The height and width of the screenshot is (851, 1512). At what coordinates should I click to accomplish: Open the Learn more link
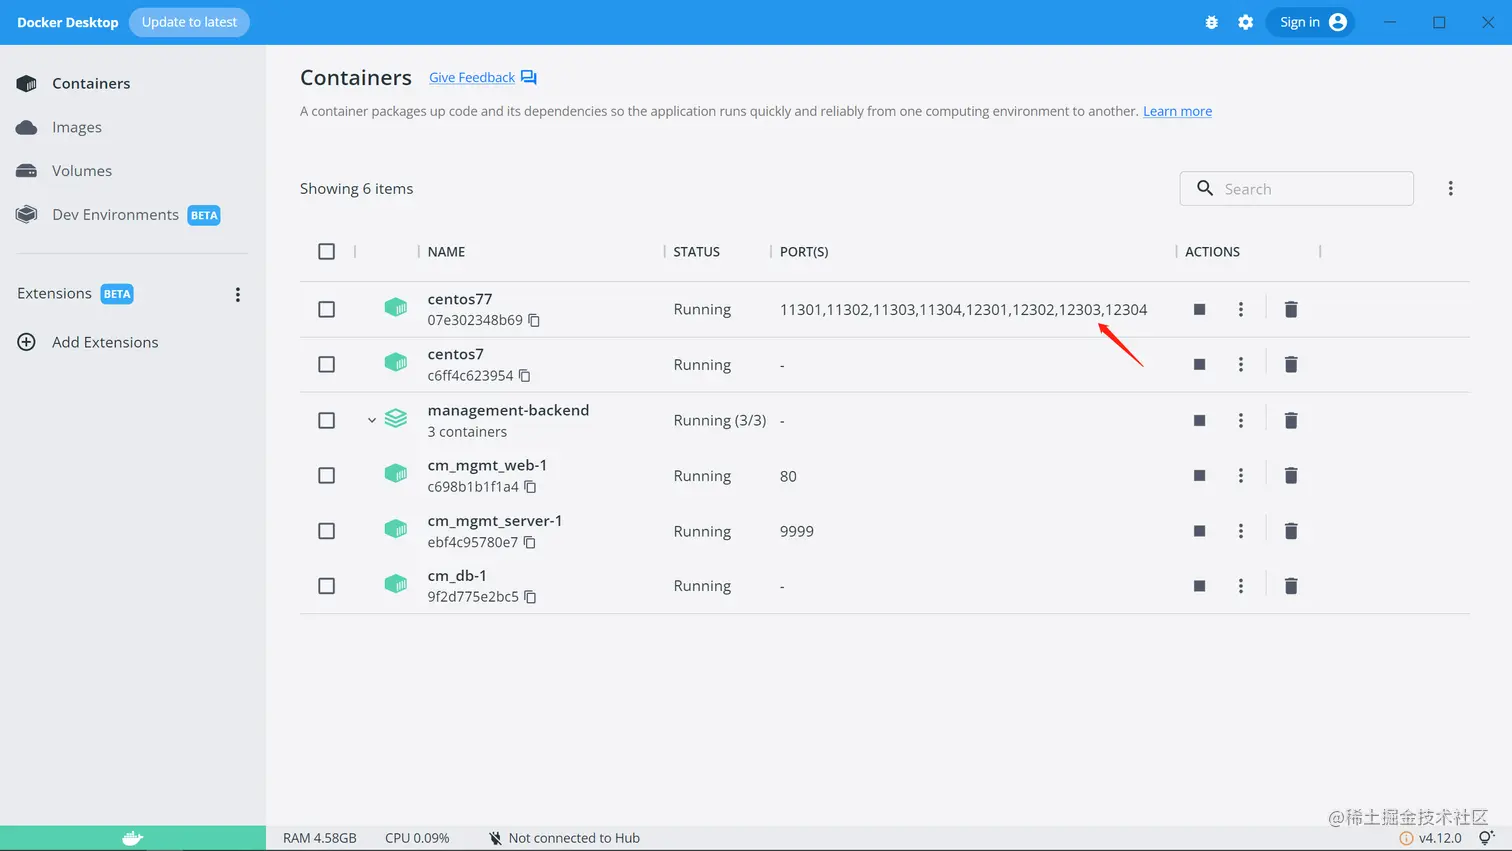coord(1177,111)
